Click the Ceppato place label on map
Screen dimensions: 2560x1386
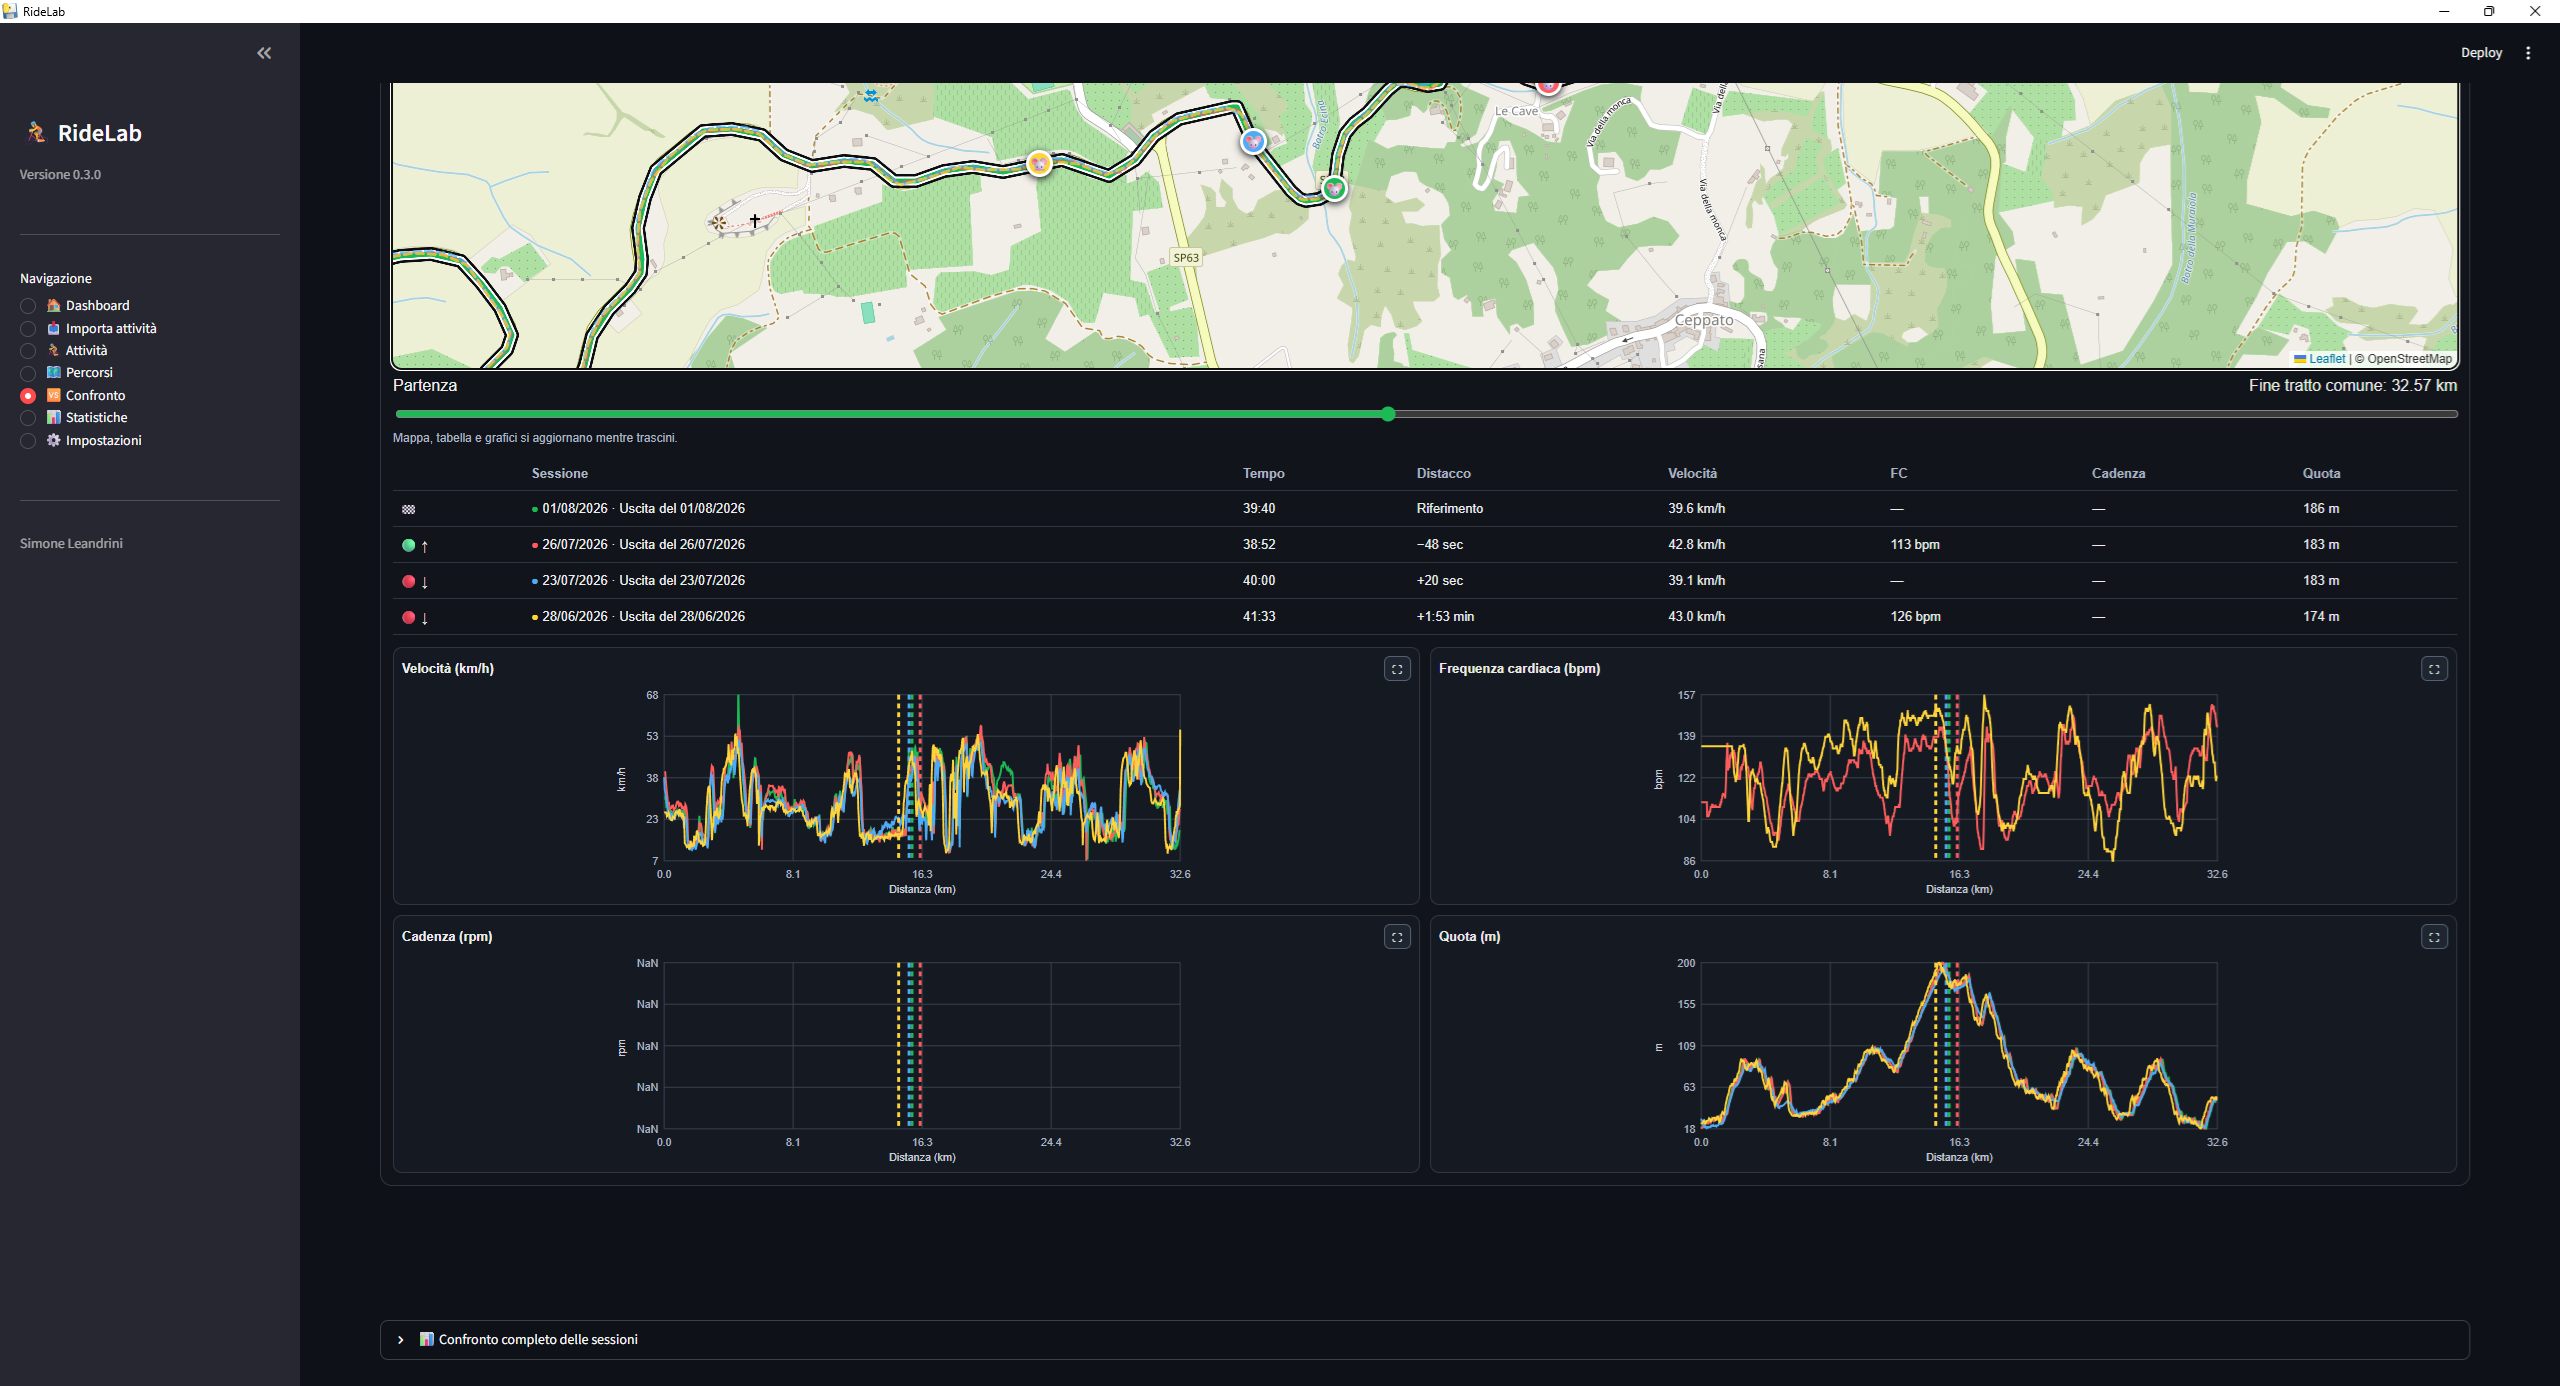tap(1704, 320)
